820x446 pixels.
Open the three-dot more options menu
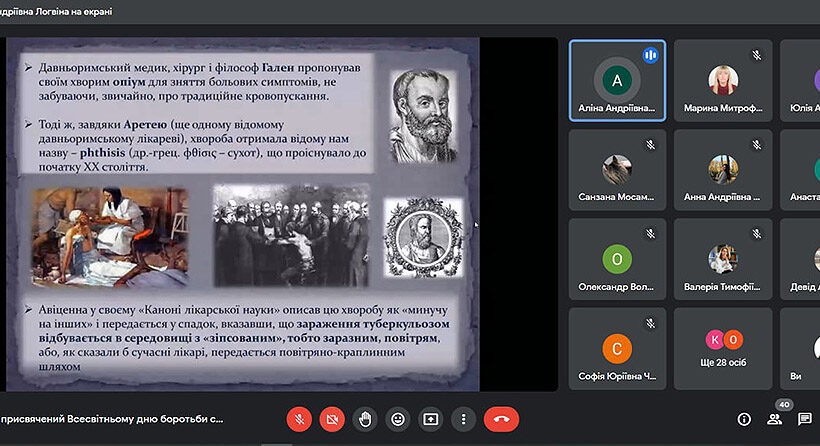click(463, 419)
